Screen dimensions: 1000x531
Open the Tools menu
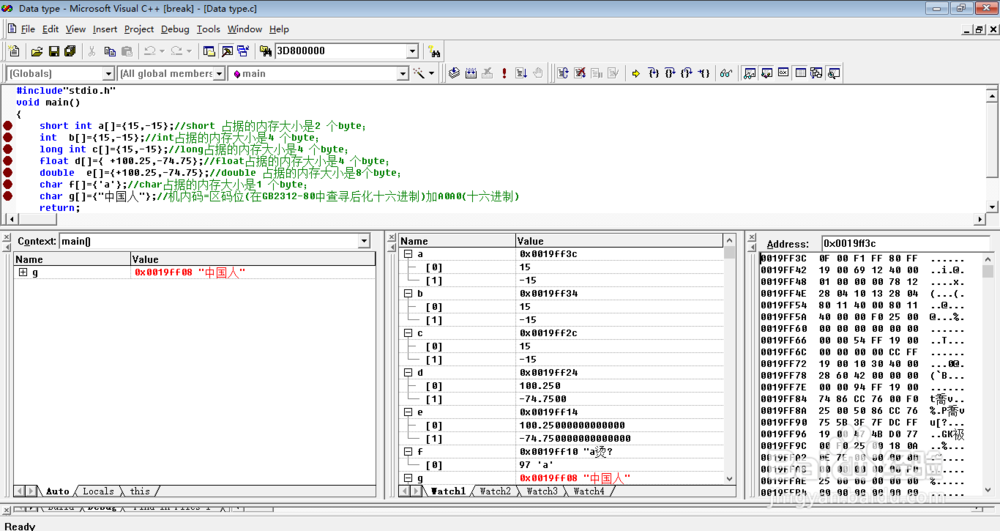(x=209, y=29)
